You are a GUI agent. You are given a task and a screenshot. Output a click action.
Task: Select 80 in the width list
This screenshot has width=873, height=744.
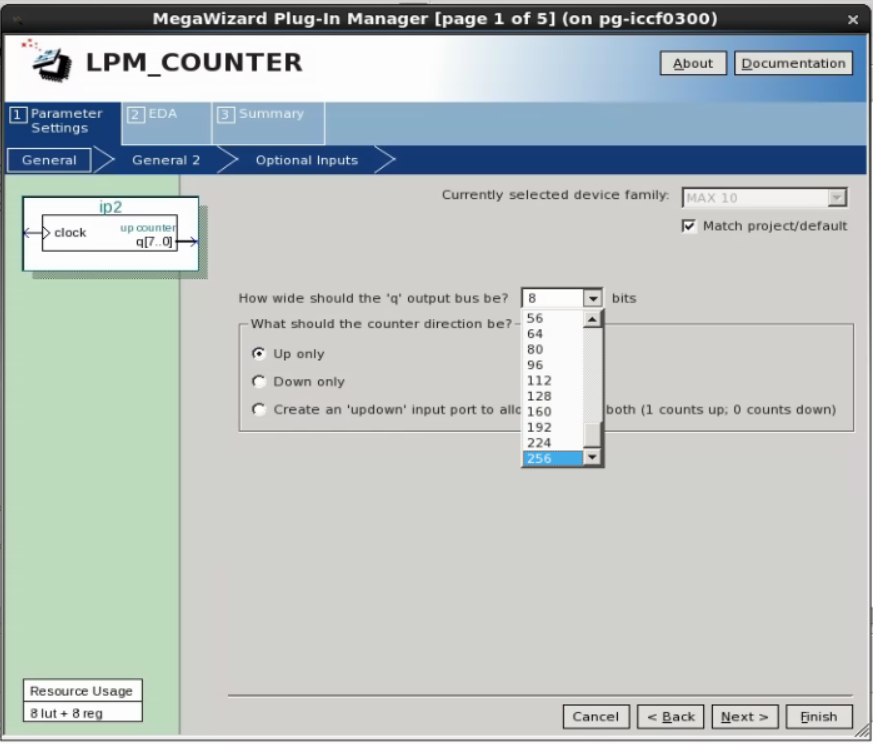click(552, 350)
